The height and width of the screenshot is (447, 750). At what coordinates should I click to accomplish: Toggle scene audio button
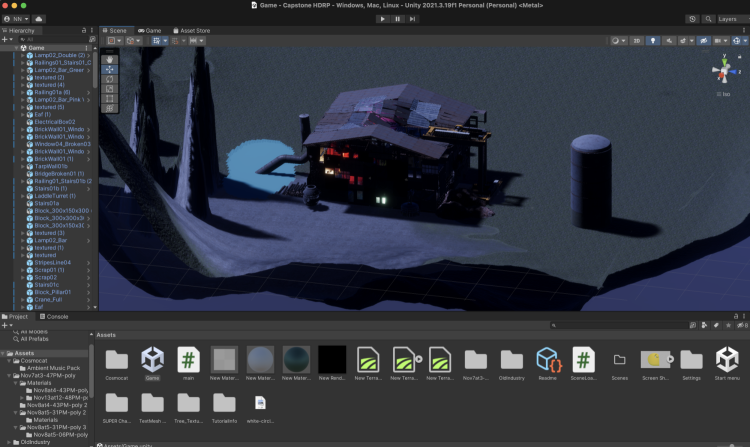(669, 41)
